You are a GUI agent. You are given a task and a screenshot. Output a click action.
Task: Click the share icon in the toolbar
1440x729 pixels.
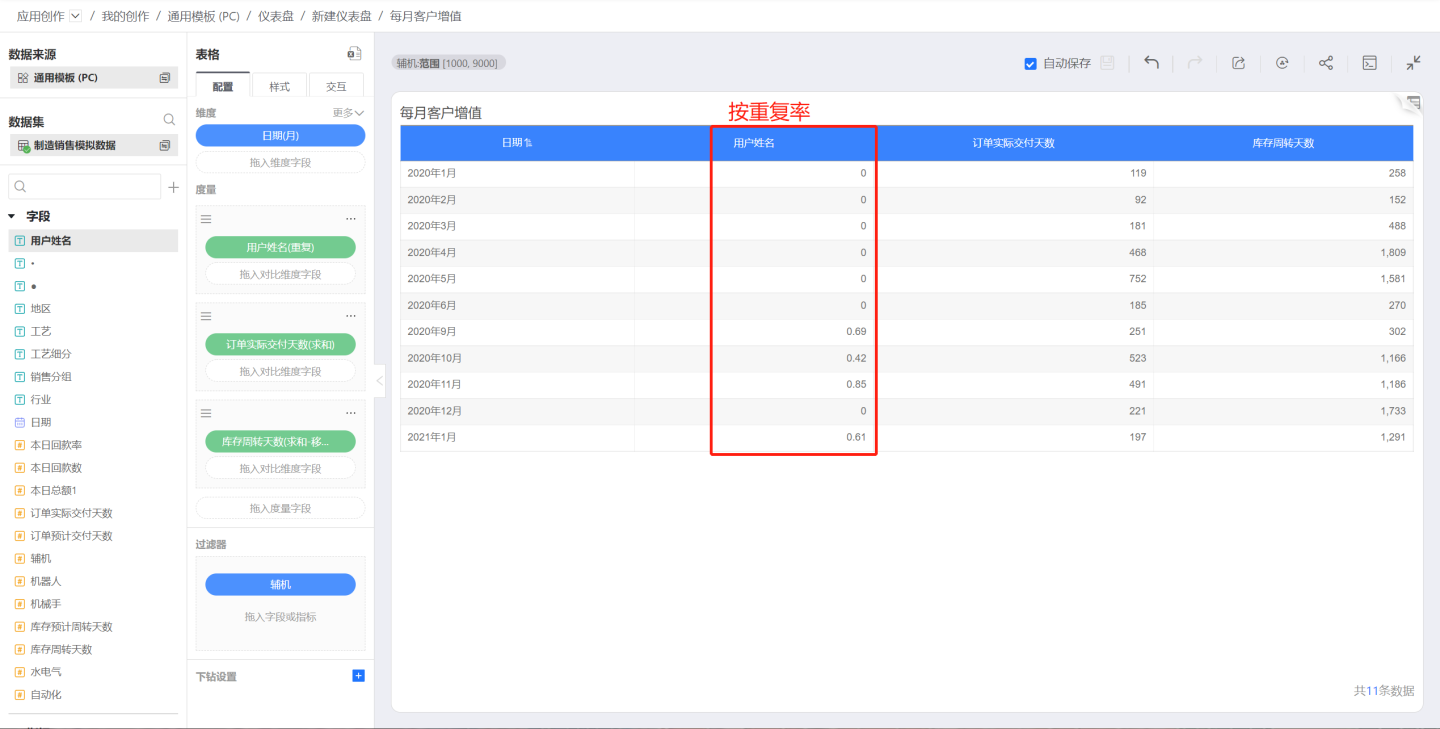(1325, 63)
